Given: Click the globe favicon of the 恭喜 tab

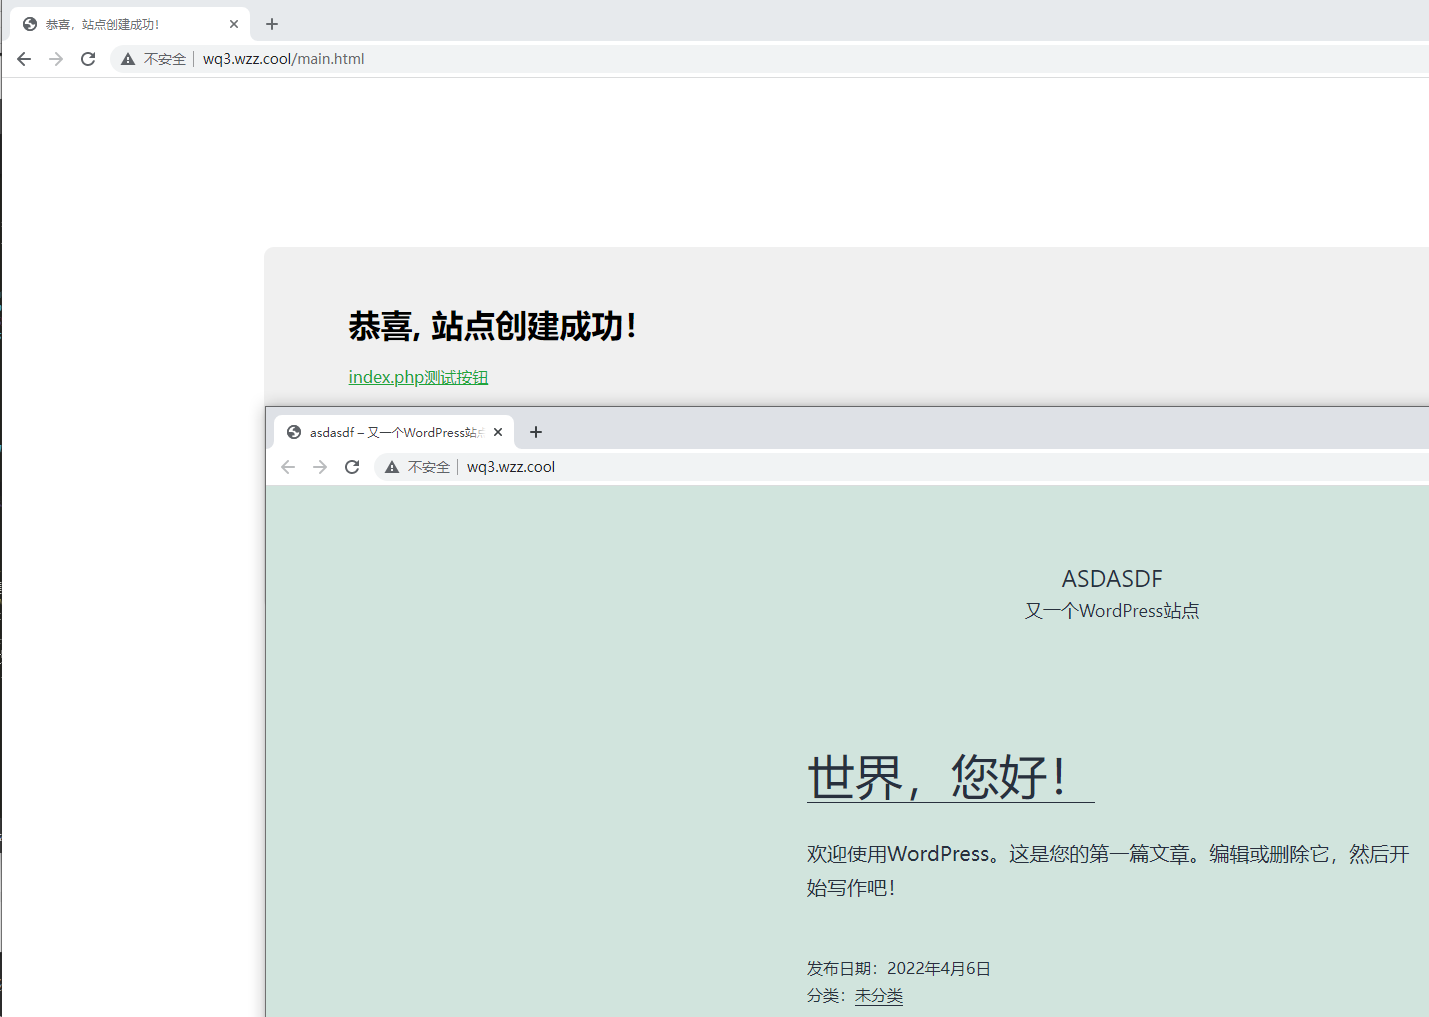Looking at the screenshot, I should point(30,24).
